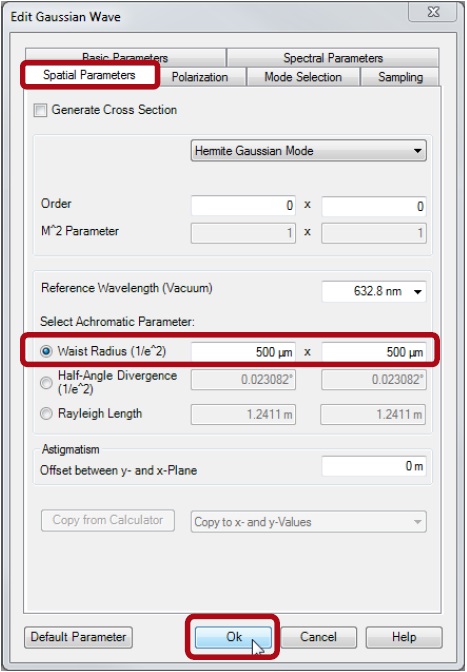Enable Generate Cross Section checkbox
The height and width of the screenshot is (672, 467).
[x=40, y=110]
